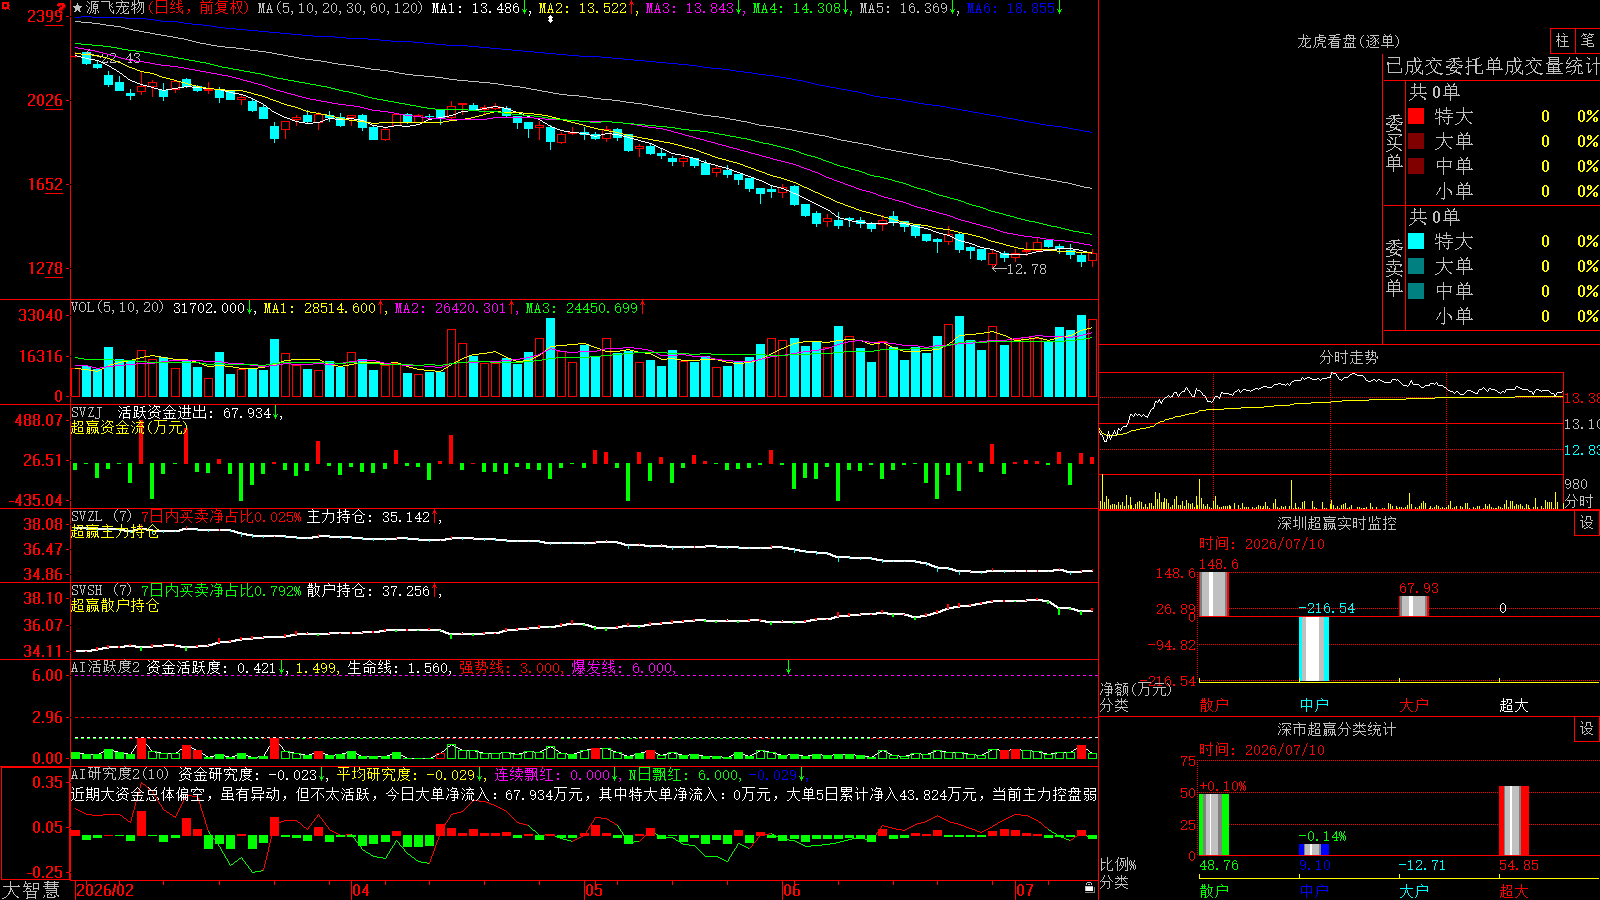Viewport: 1600px width, 900px height.
Task: Click the green down arrow in AI活跃度 panel
Action: pos(788,667)
